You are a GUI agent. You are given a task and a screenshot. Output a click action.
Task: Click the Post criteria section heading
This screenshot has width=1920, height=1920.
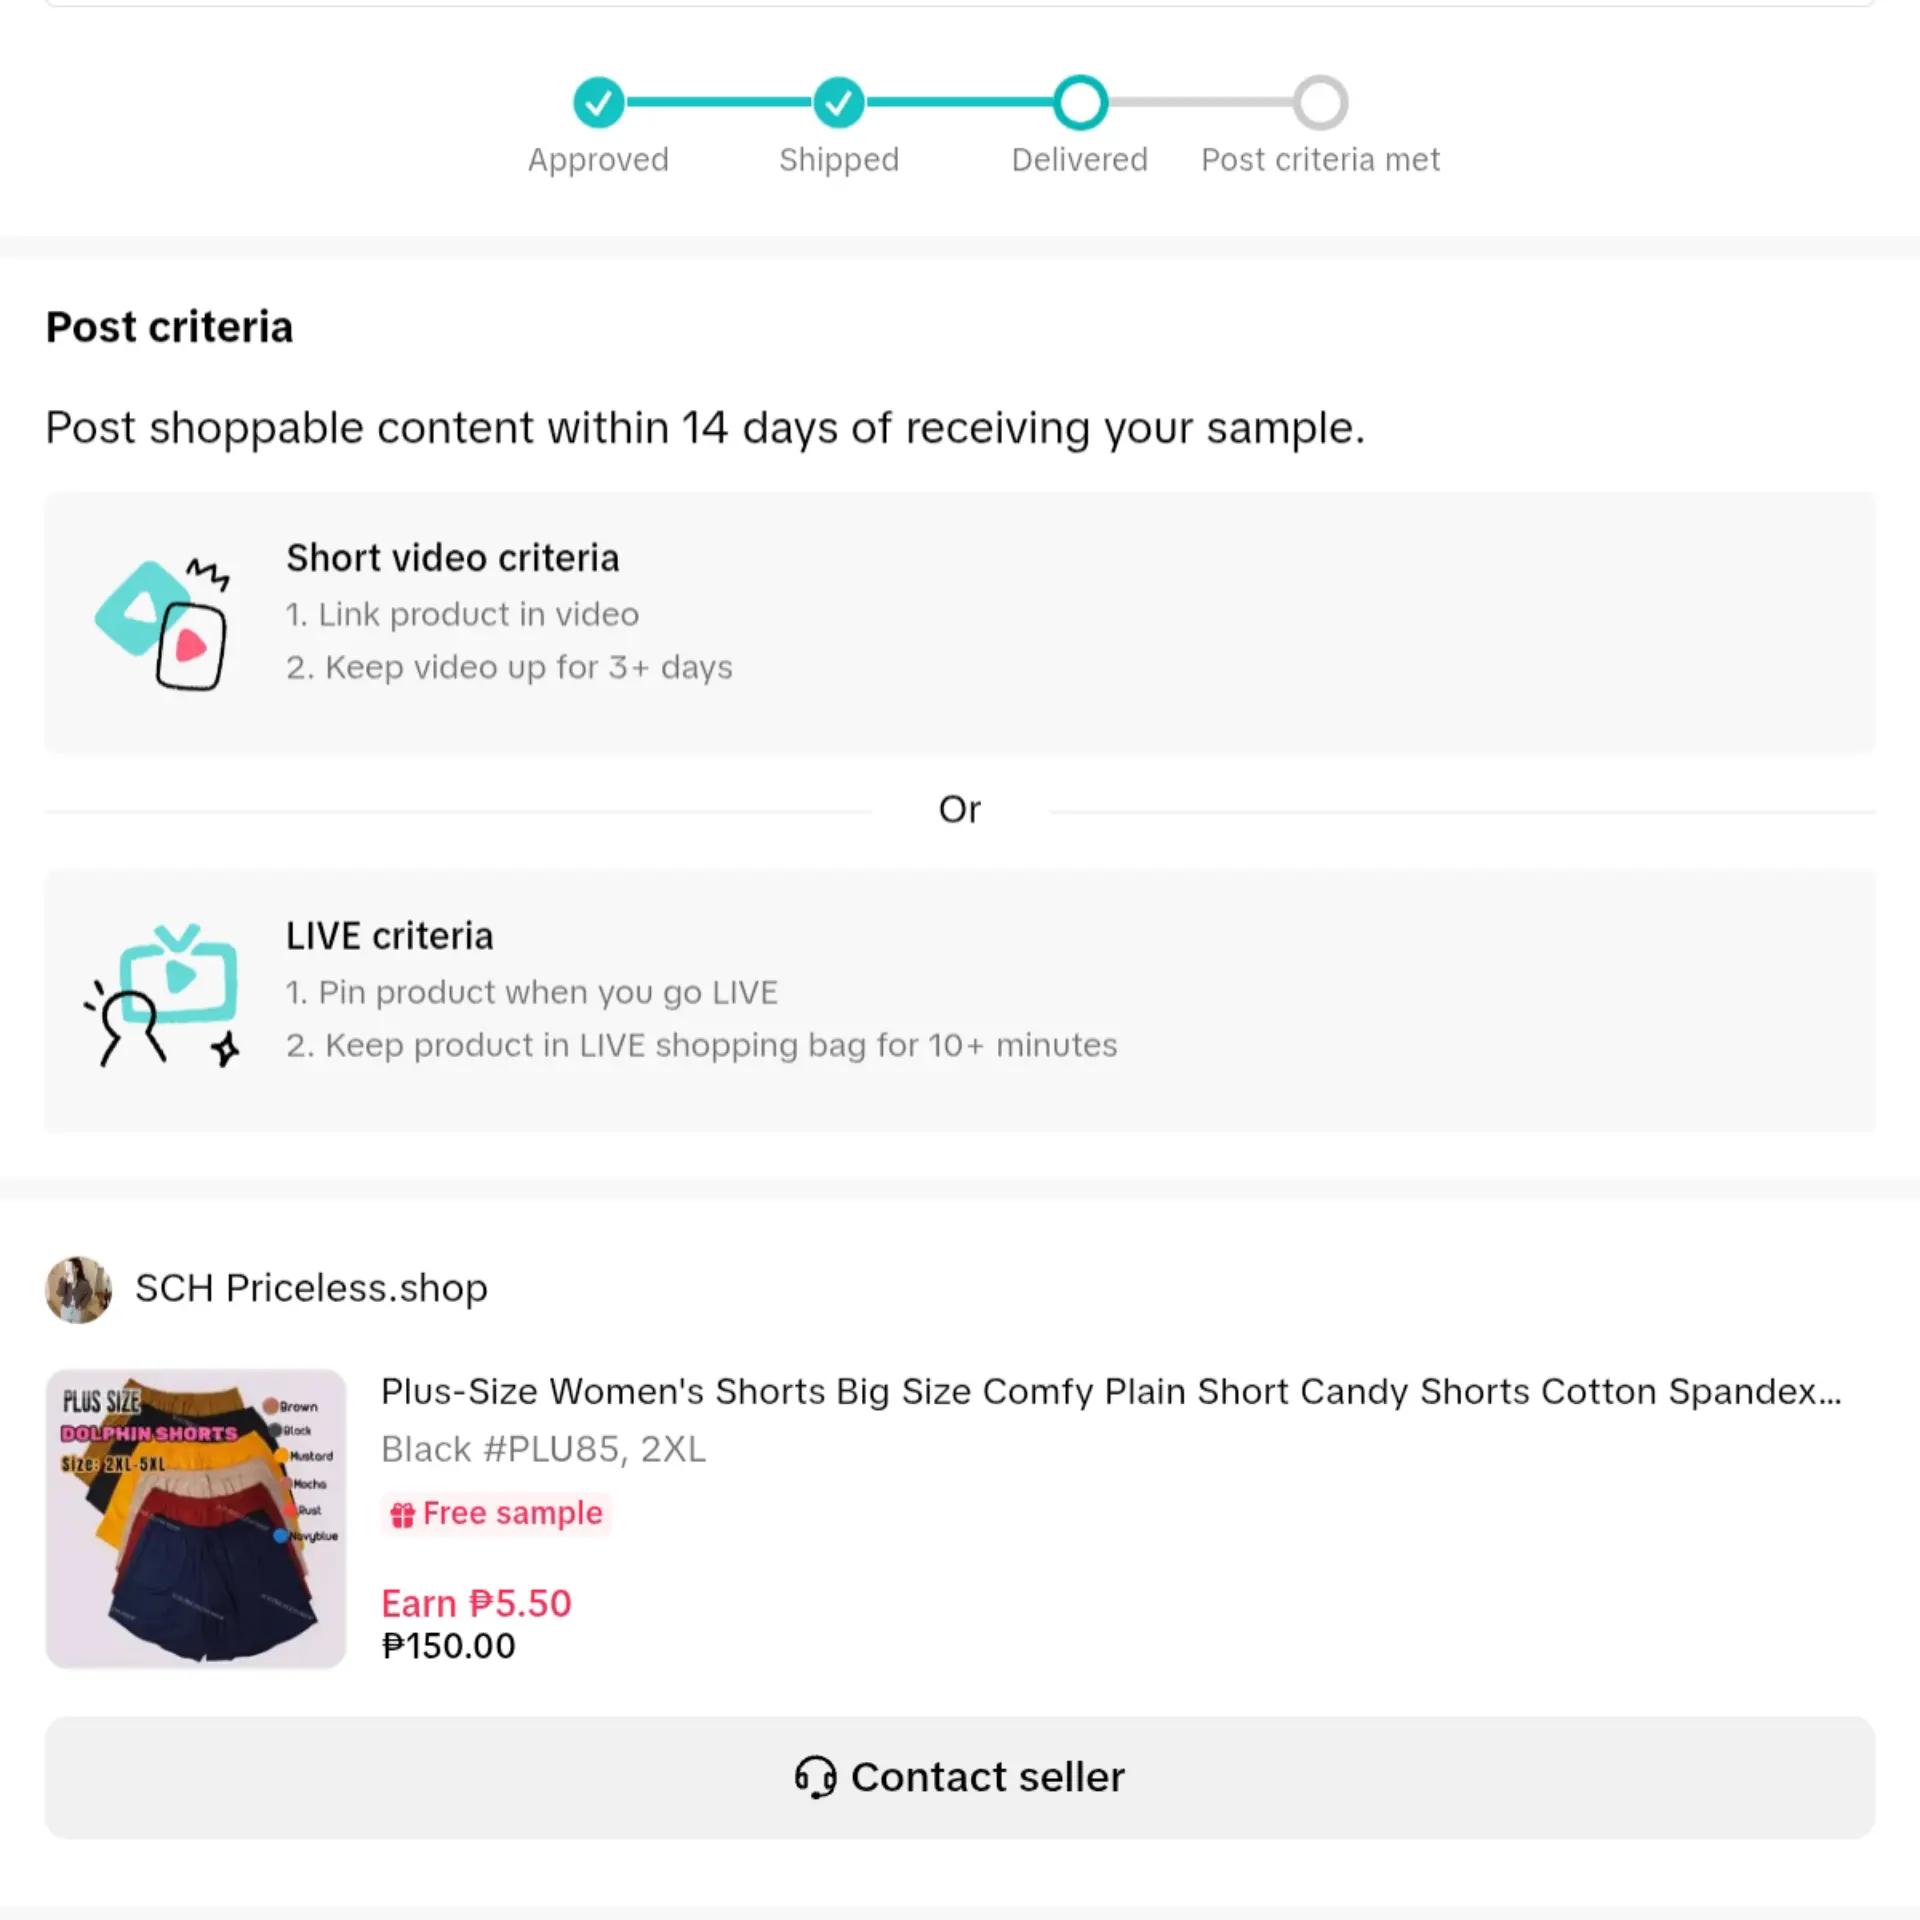[169, 327]
